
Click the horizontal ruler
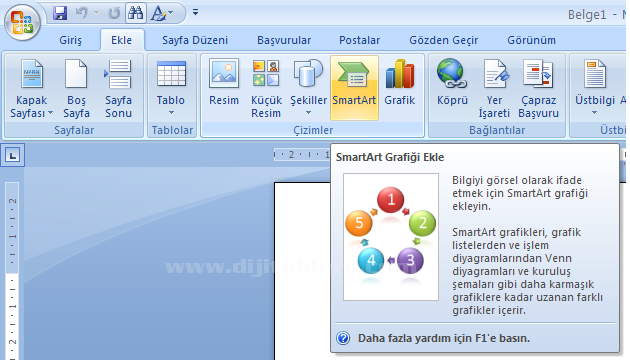point(301,154)
